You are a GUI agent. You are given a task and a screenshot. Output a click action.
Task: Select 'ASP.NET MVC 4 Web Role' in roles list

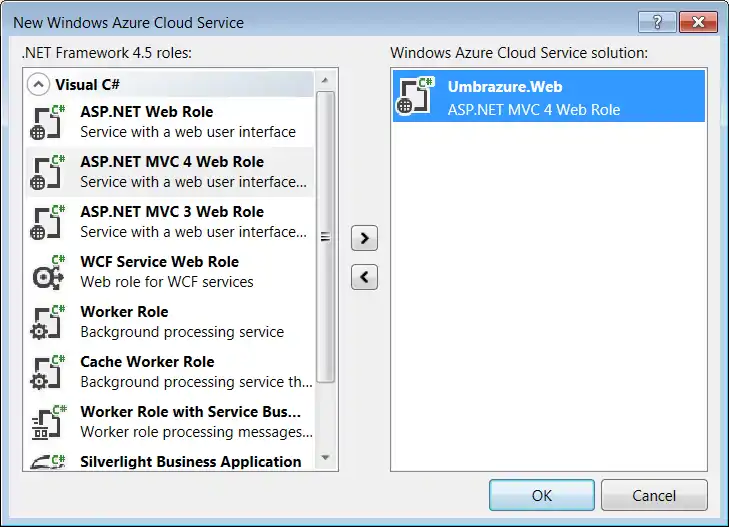tap(170, 172)
